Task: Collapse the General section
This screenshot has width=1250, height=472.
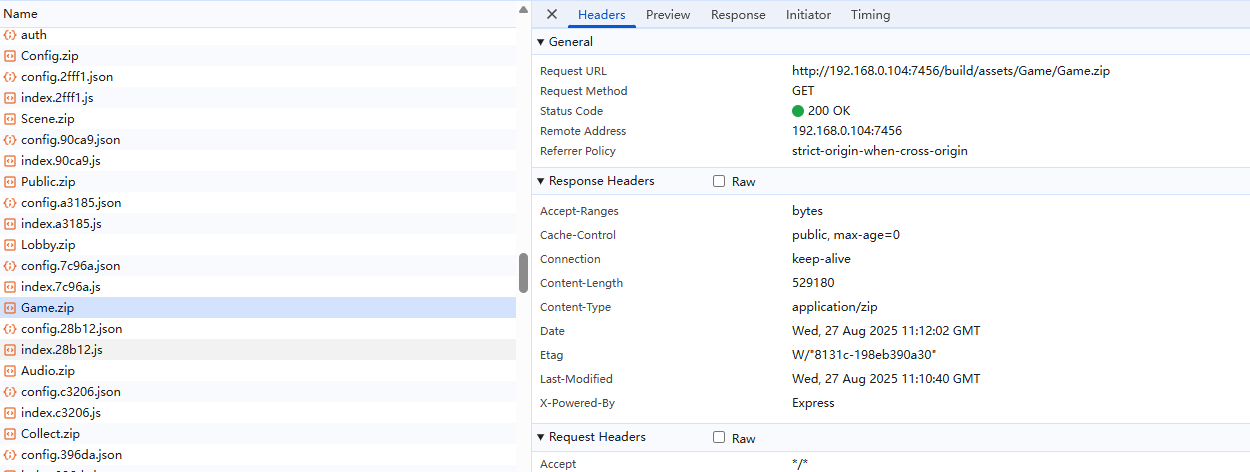Action: coord(541,42)
